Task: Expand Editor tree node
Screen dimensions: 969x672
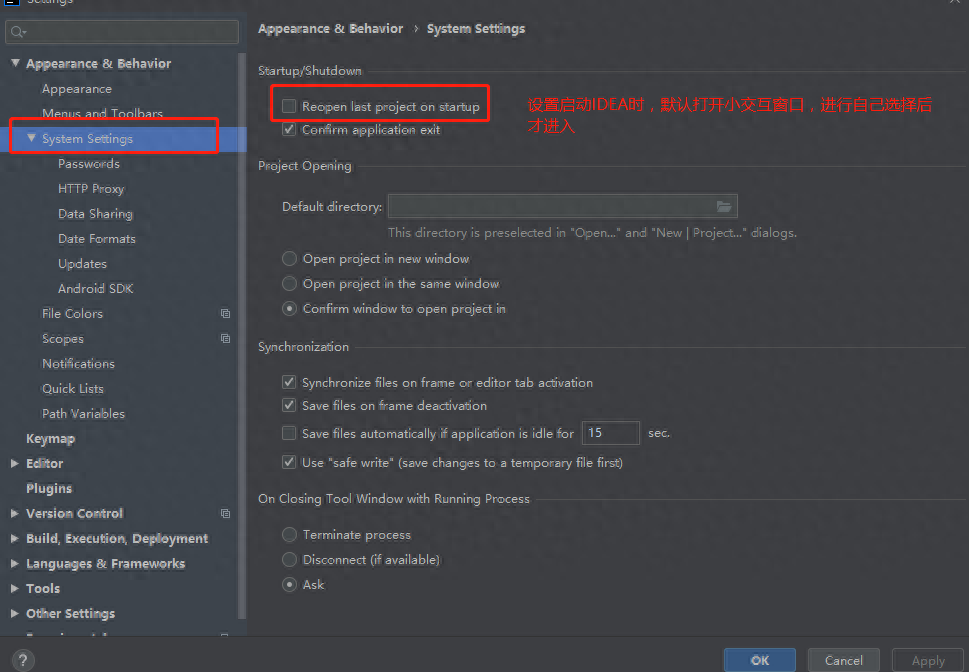Action: pos(15,464)
